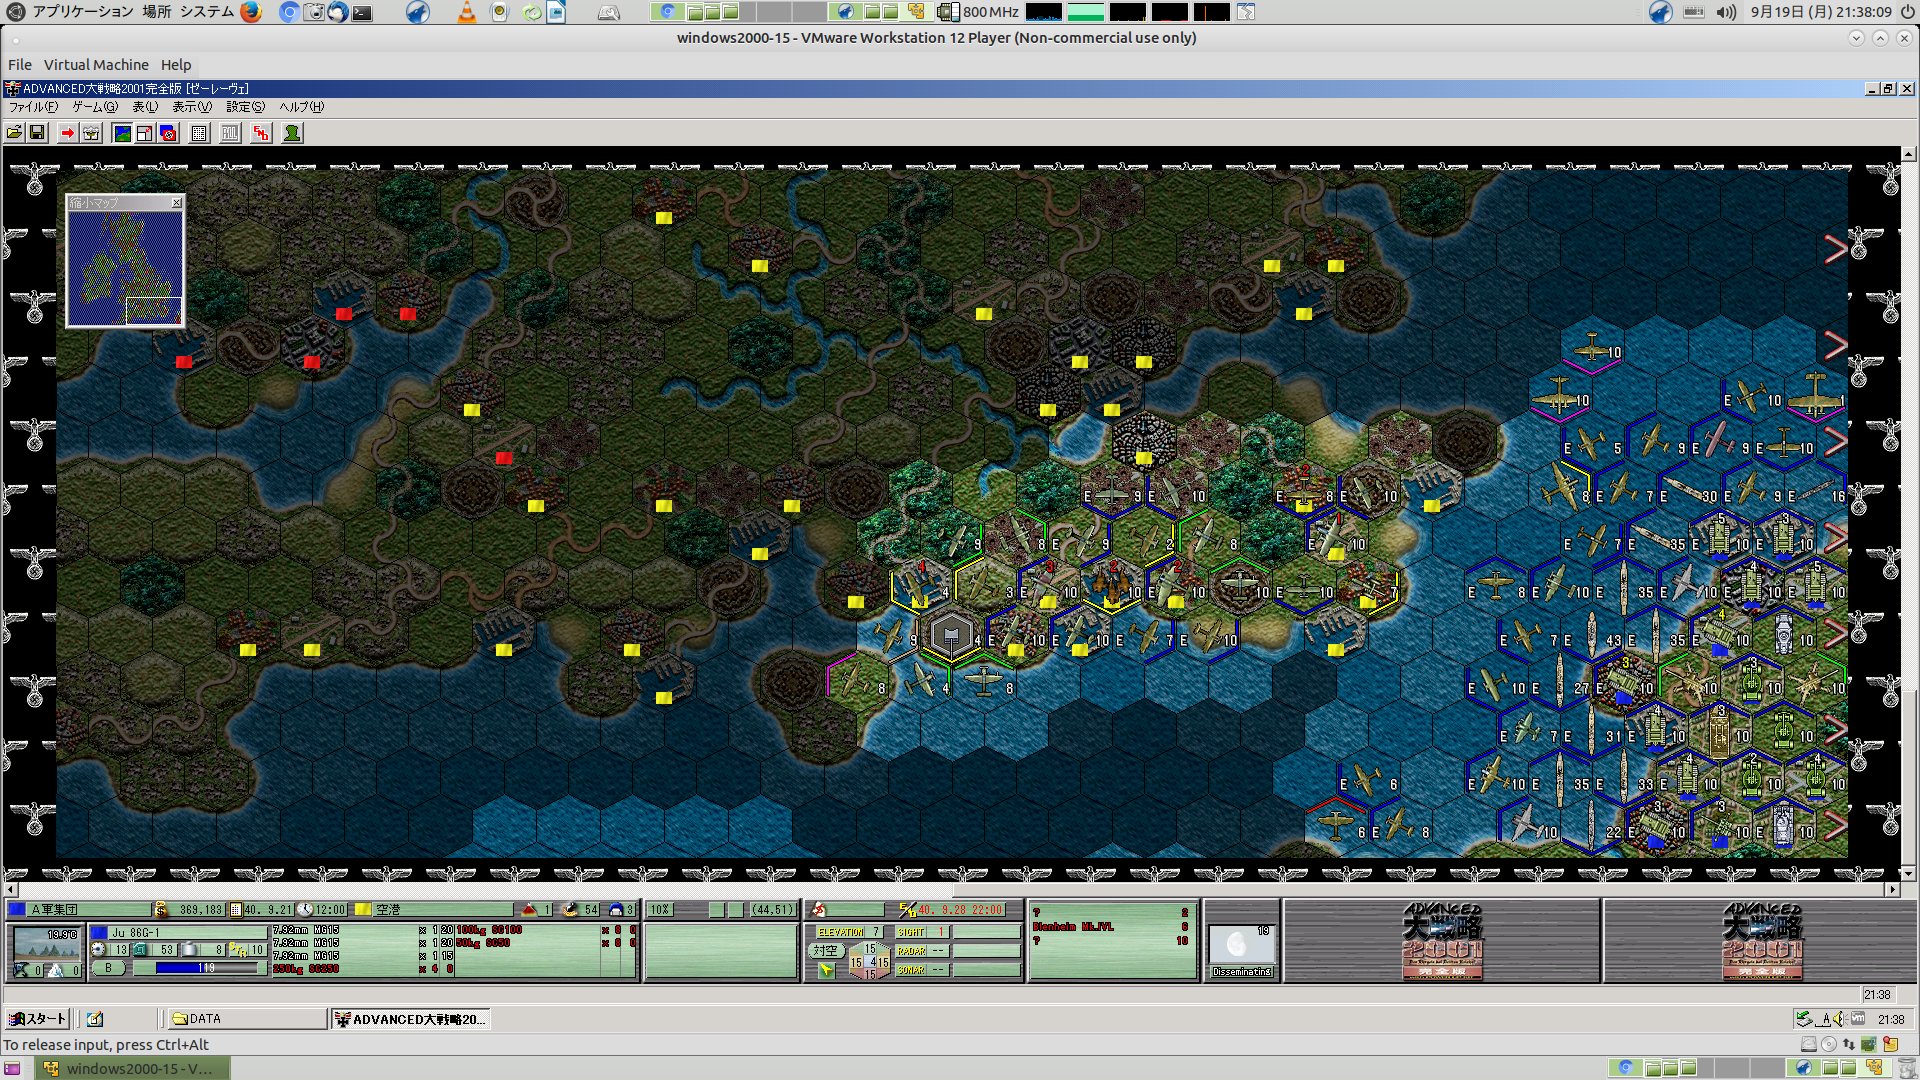This screenshot has width=1920, height=1080.
Task: Click the guest quick launch icon beside スタート
Action: coord(95,1019)
